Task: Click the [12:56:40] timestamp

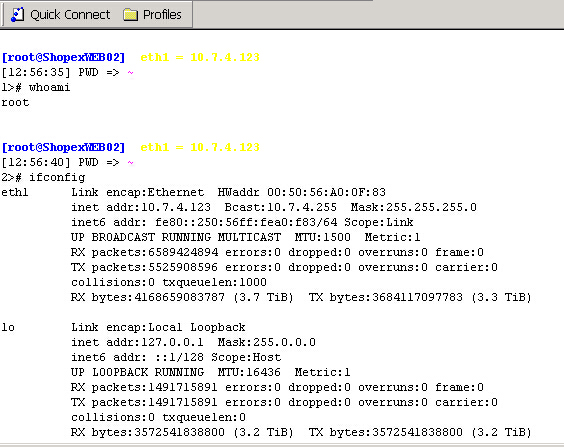Action: tap(36, 162)
